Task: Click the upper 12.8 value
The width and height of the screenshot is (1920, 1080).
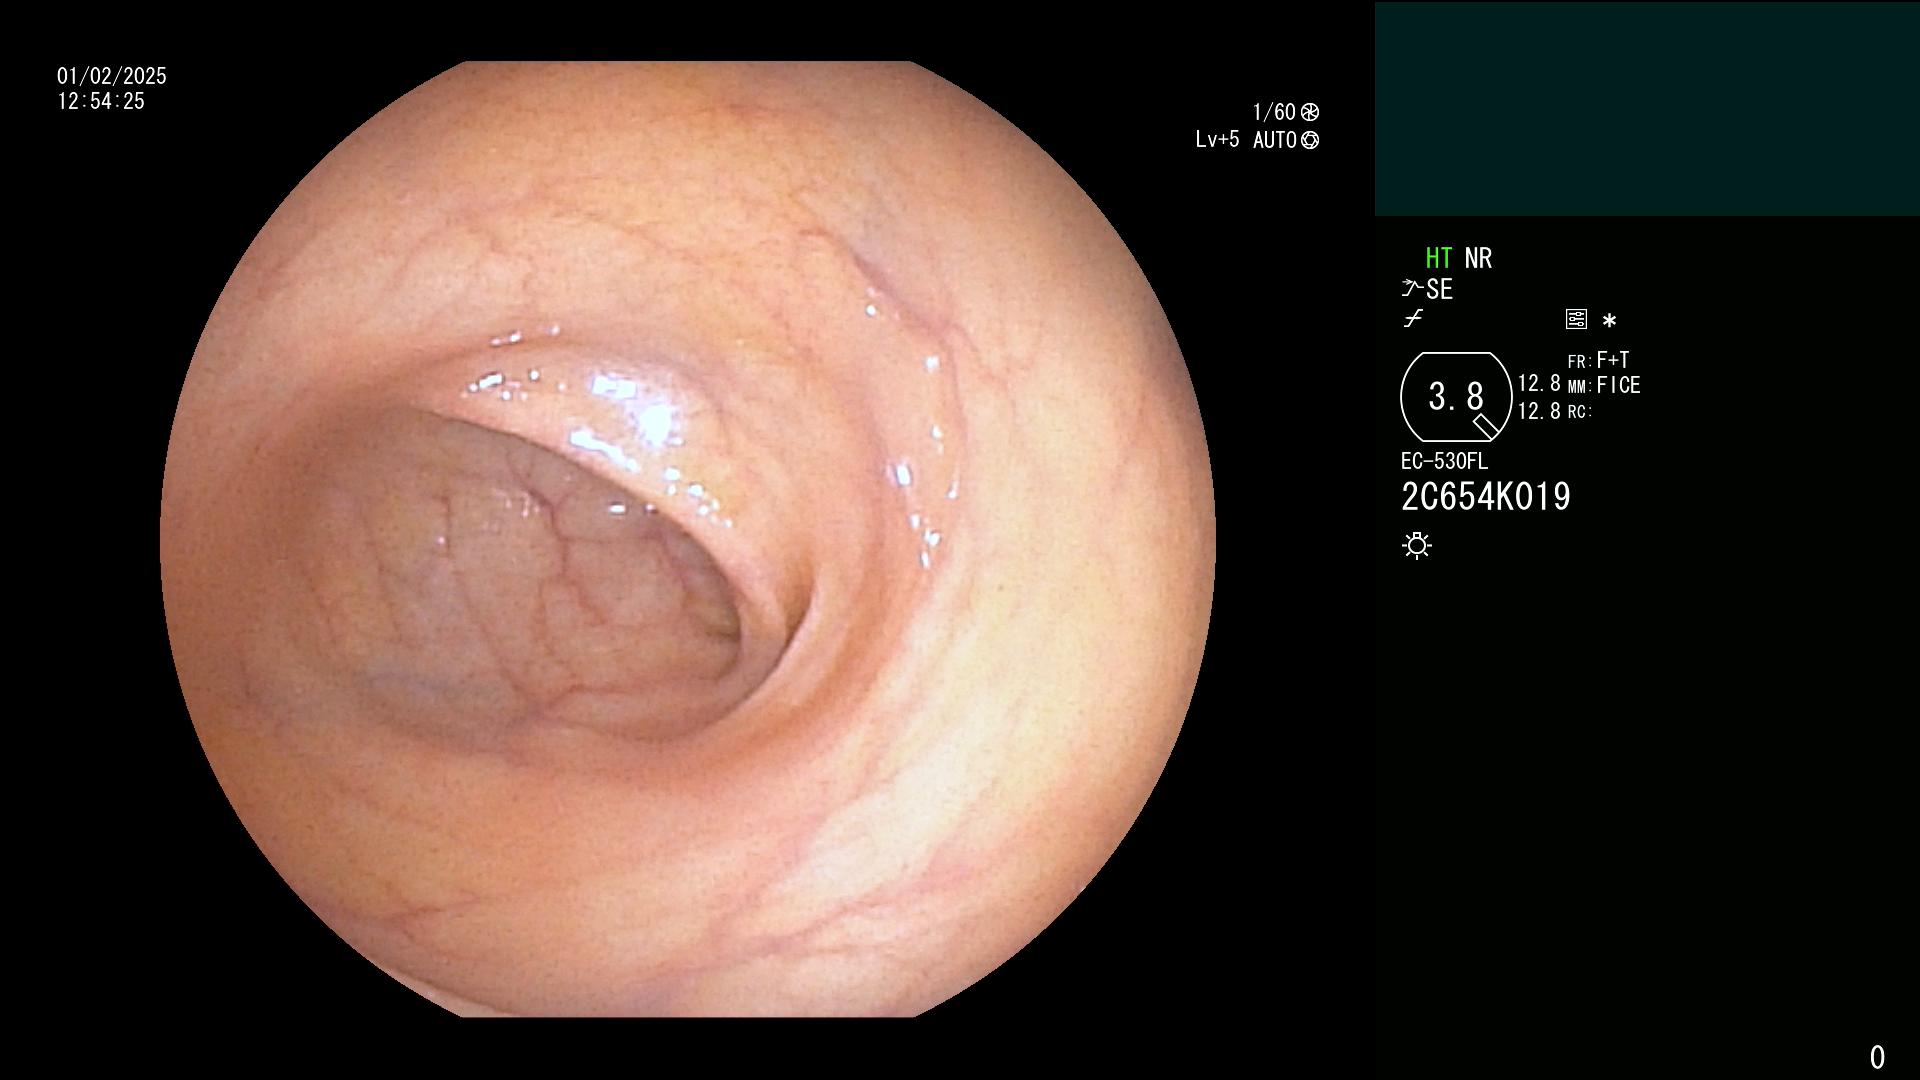Action: (x=1539, y=384)
